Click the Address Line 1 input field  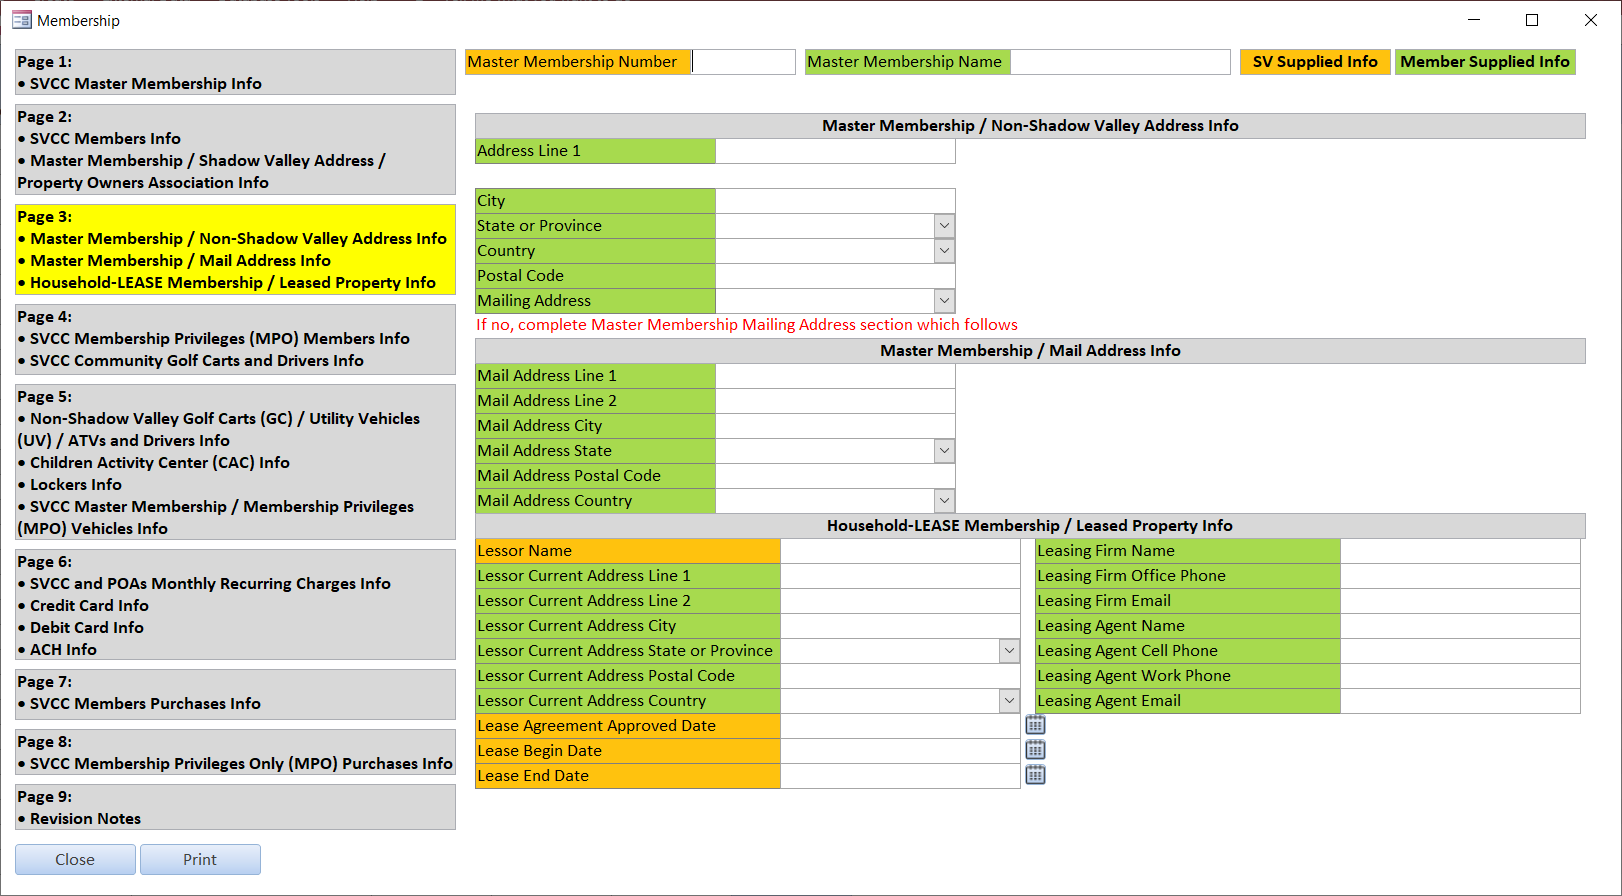click(x=835, y=151)
